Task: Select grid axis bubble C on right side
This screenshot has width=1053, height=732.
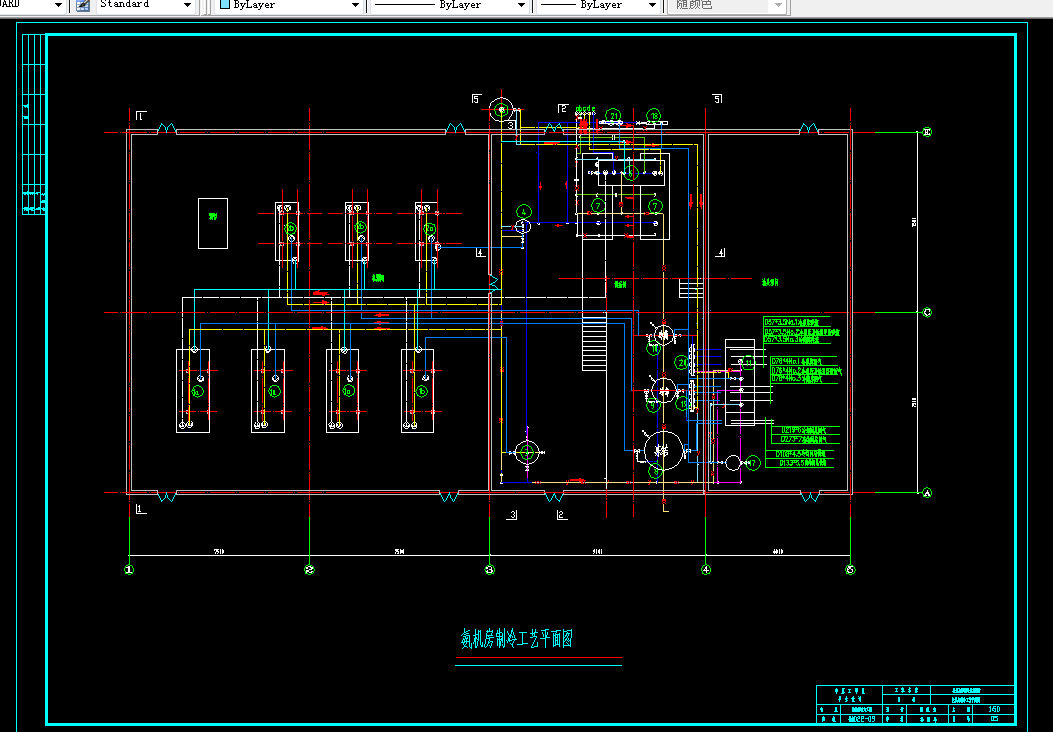Action: [x=927, y=312]
